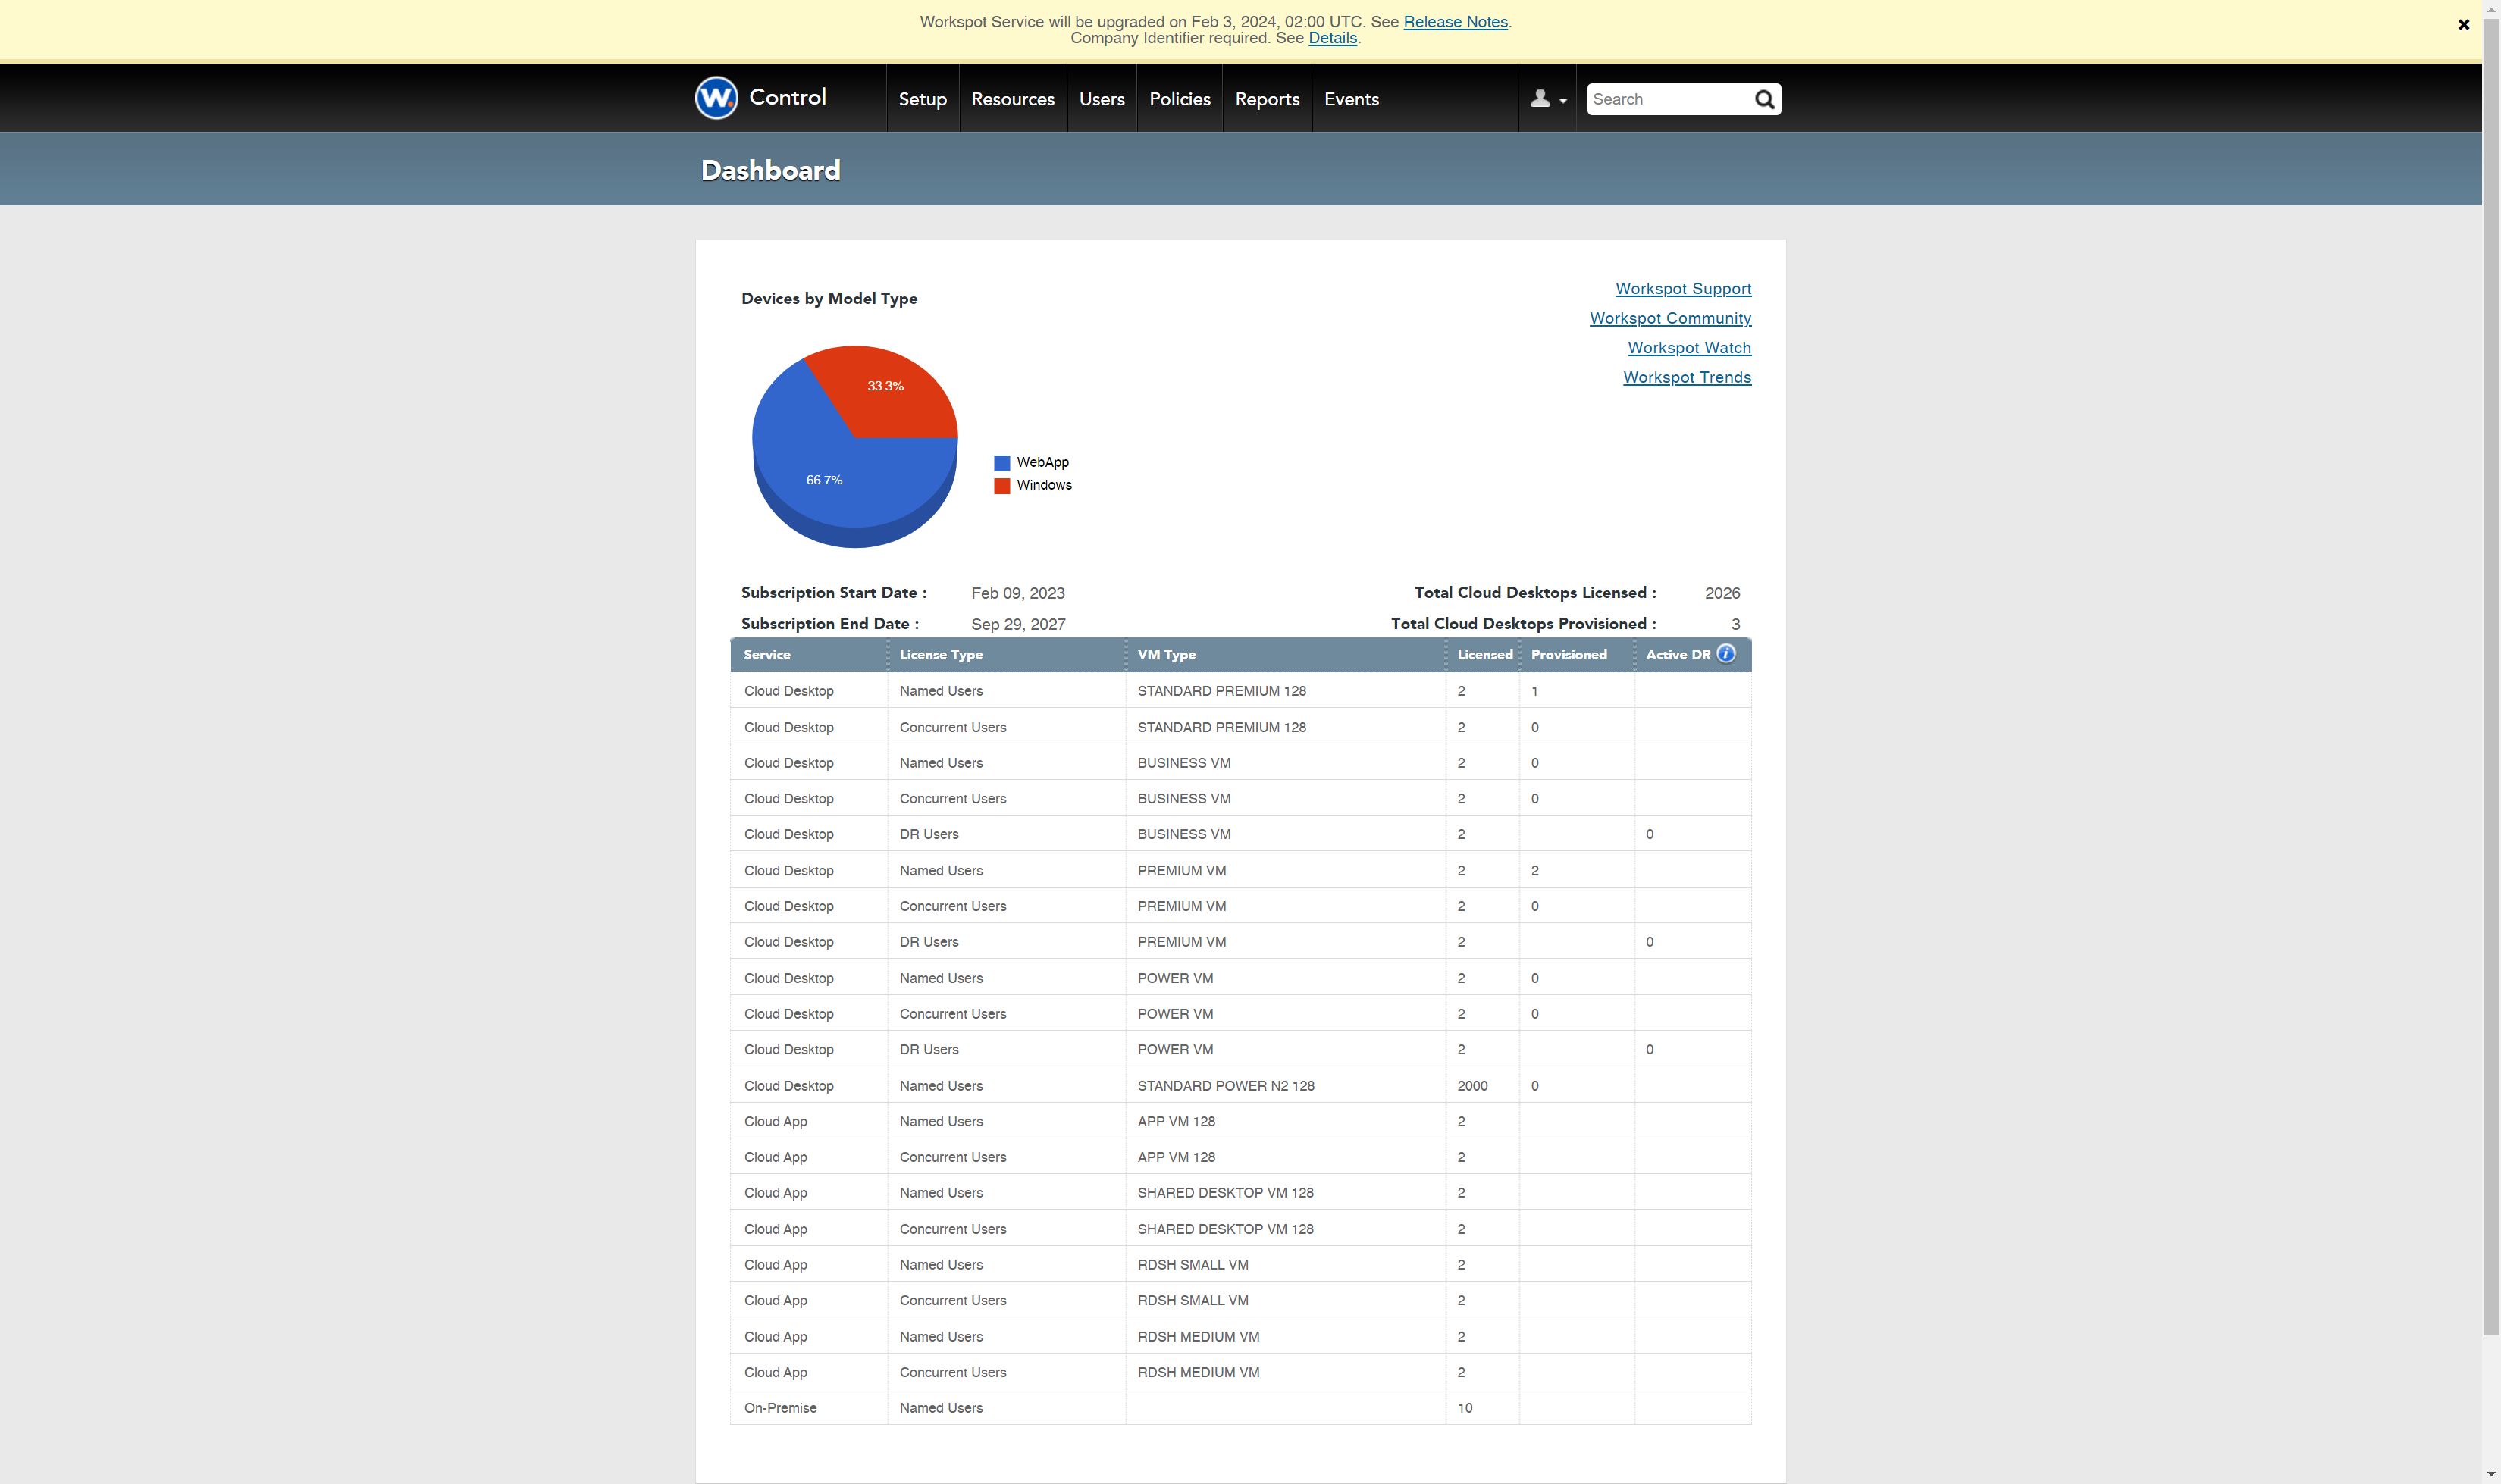Select the APP VM 128 Named Users cell

[x=1285, y=1121]
